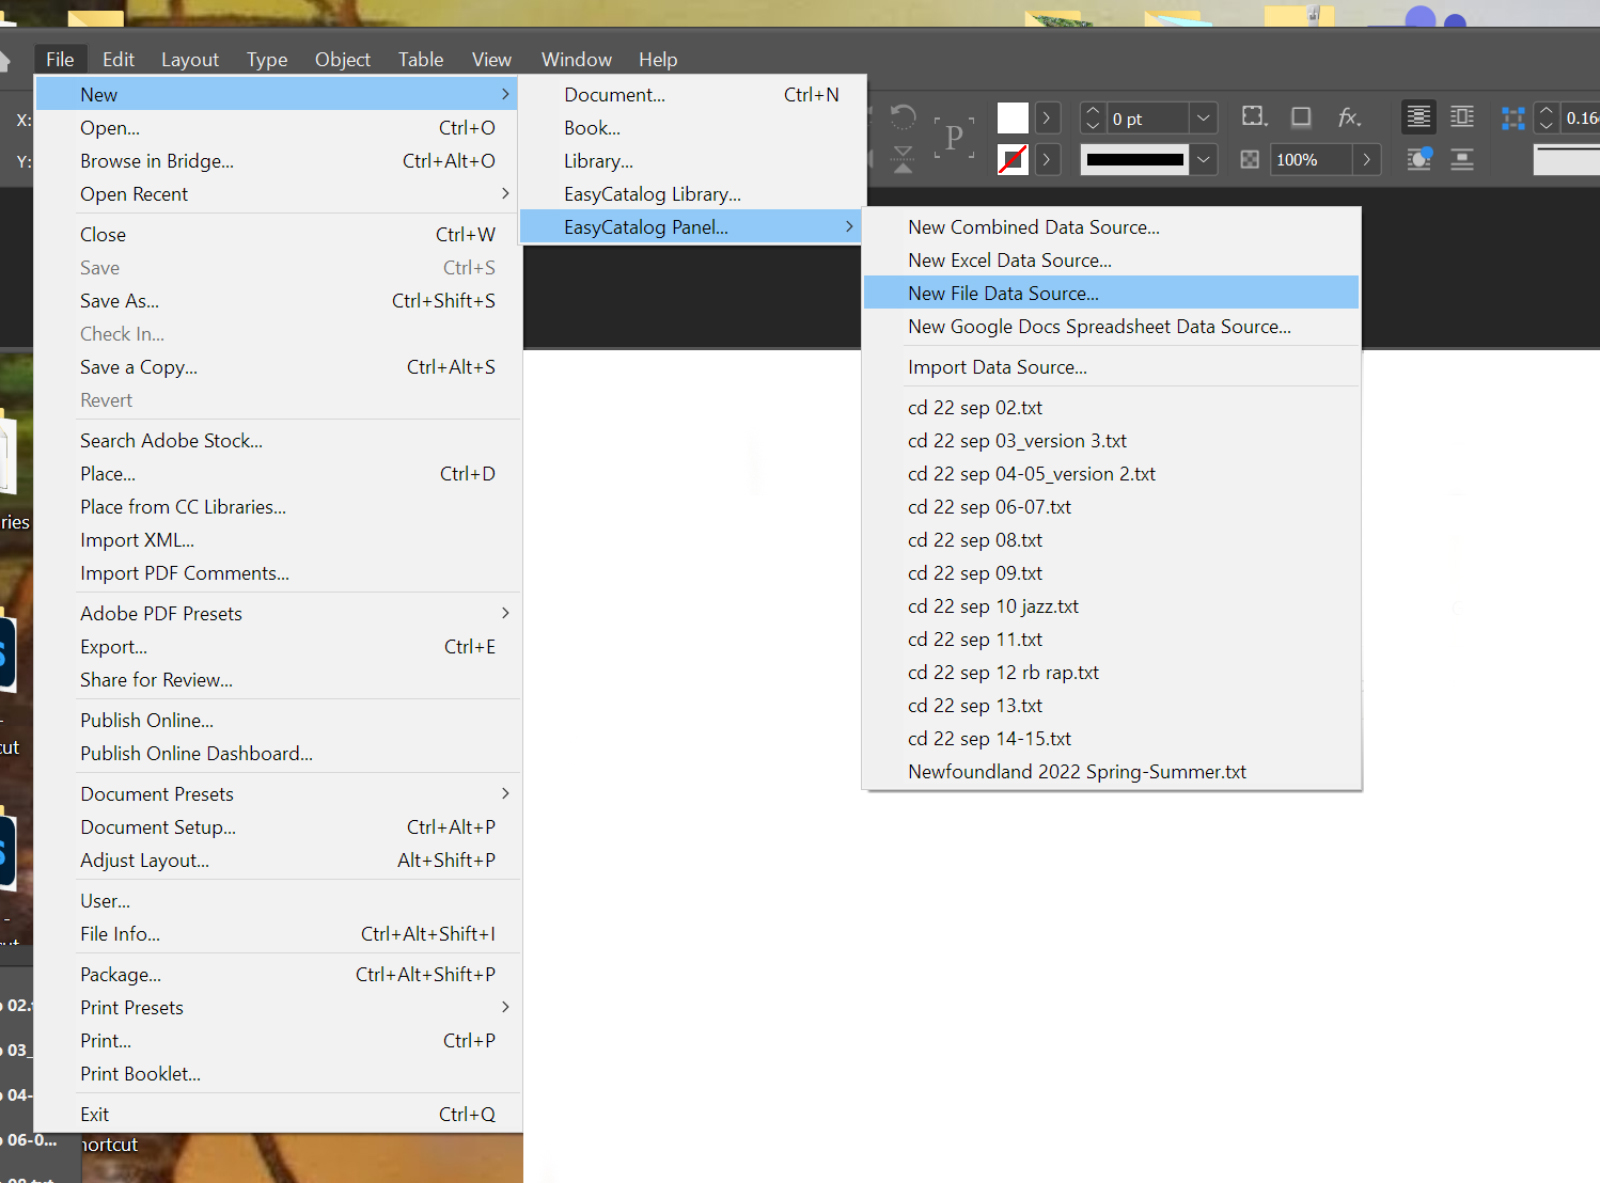
Task: Expand the Document Presets submenu
Action: pyautogui.click(x=278, y=794)
